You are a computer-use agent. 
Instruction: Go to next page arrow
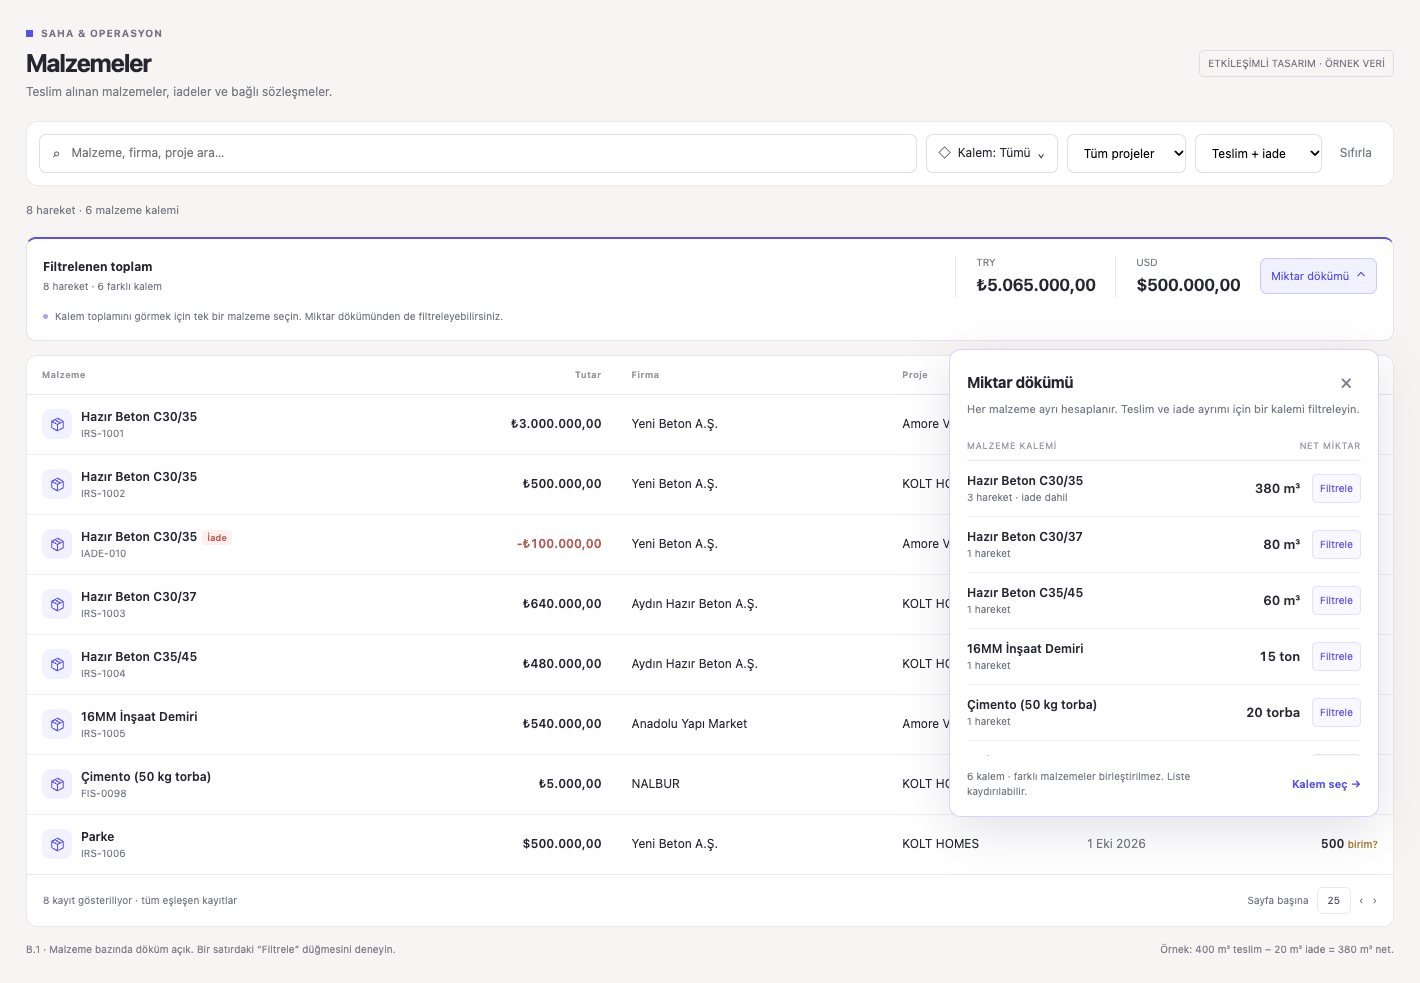(1375, 901)
